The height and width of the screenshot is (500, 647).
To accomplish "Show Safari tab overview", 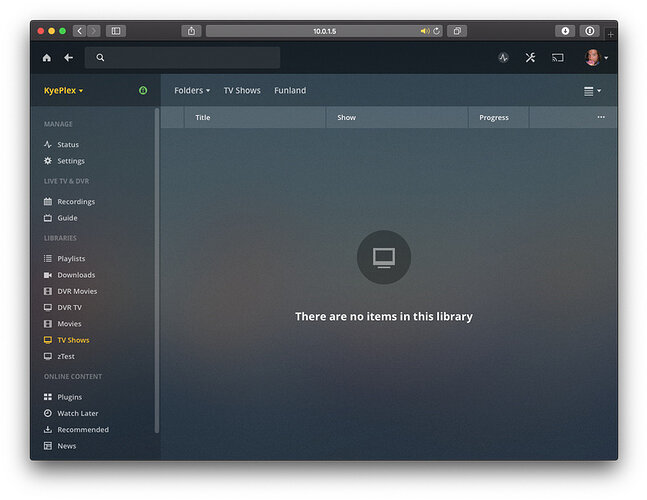I will [x=457, y=31].
